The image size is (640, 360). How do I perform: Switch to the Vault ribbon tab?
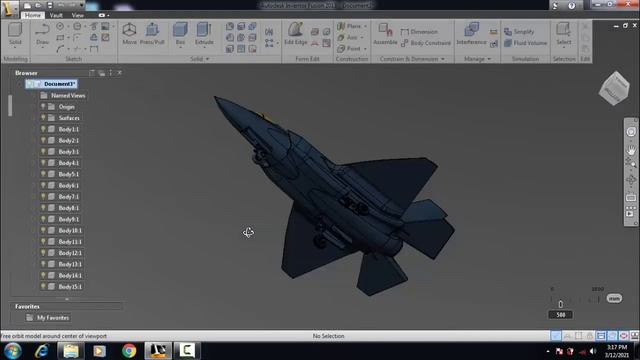click(x=56, y=15)
